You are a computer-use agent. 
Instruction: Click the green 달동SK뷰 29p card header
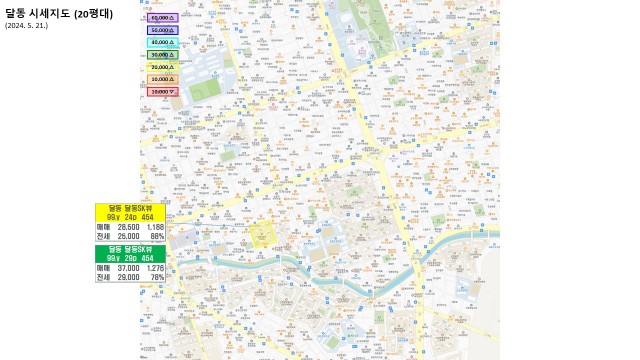(x=130, y=254)
